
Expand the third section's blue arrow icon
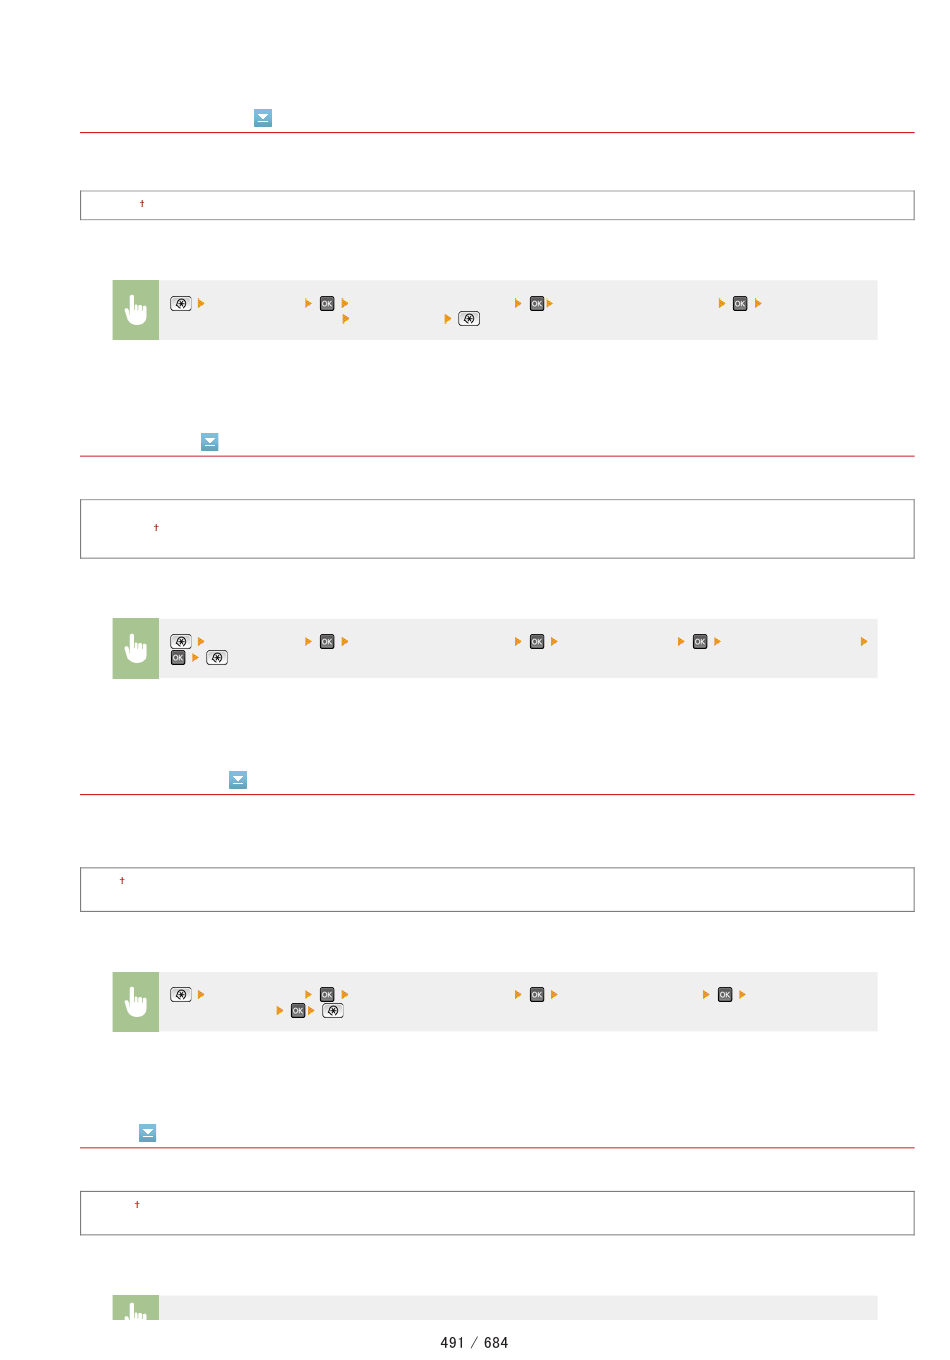click(x=238, y=780)
